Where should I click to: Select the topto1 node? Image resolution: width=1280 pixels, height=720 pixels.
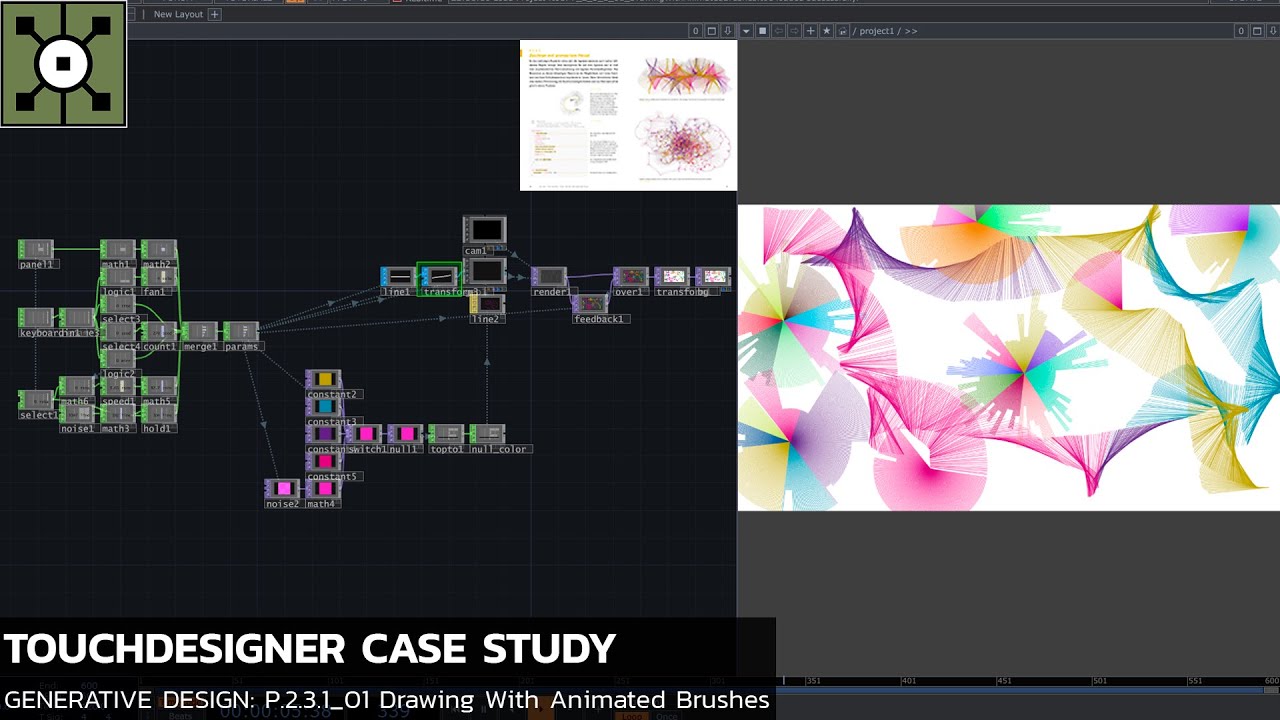click(x=446, y=434)
